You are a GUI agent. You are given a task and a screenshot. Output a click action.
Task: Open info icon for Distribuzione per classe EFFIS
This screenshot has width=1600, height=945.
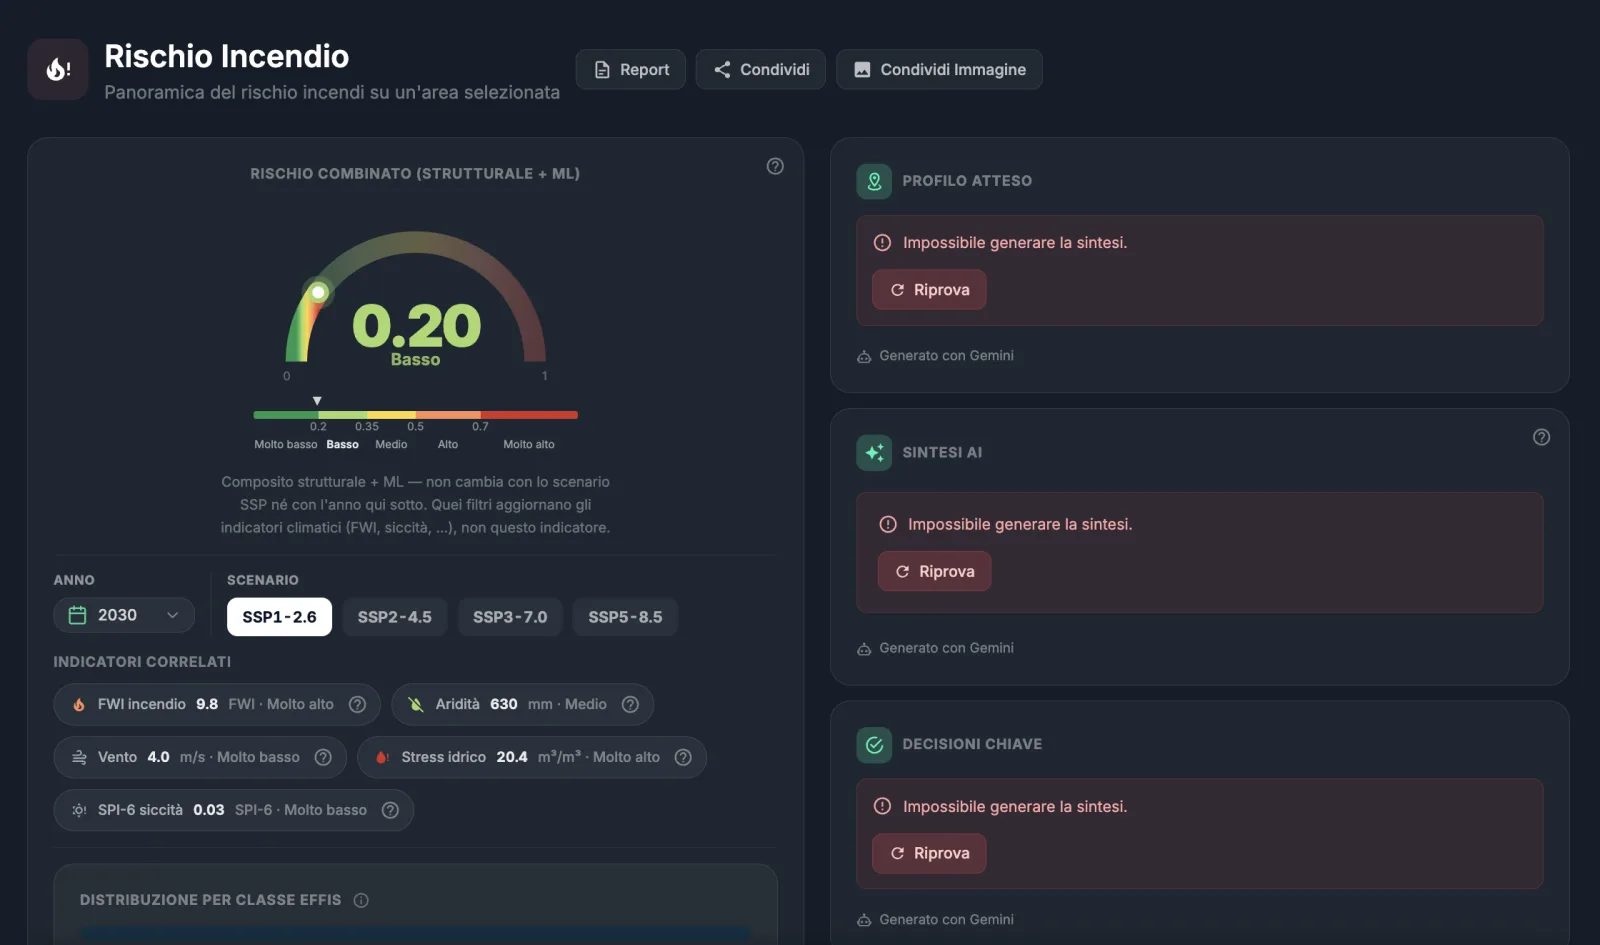[361, 900]
